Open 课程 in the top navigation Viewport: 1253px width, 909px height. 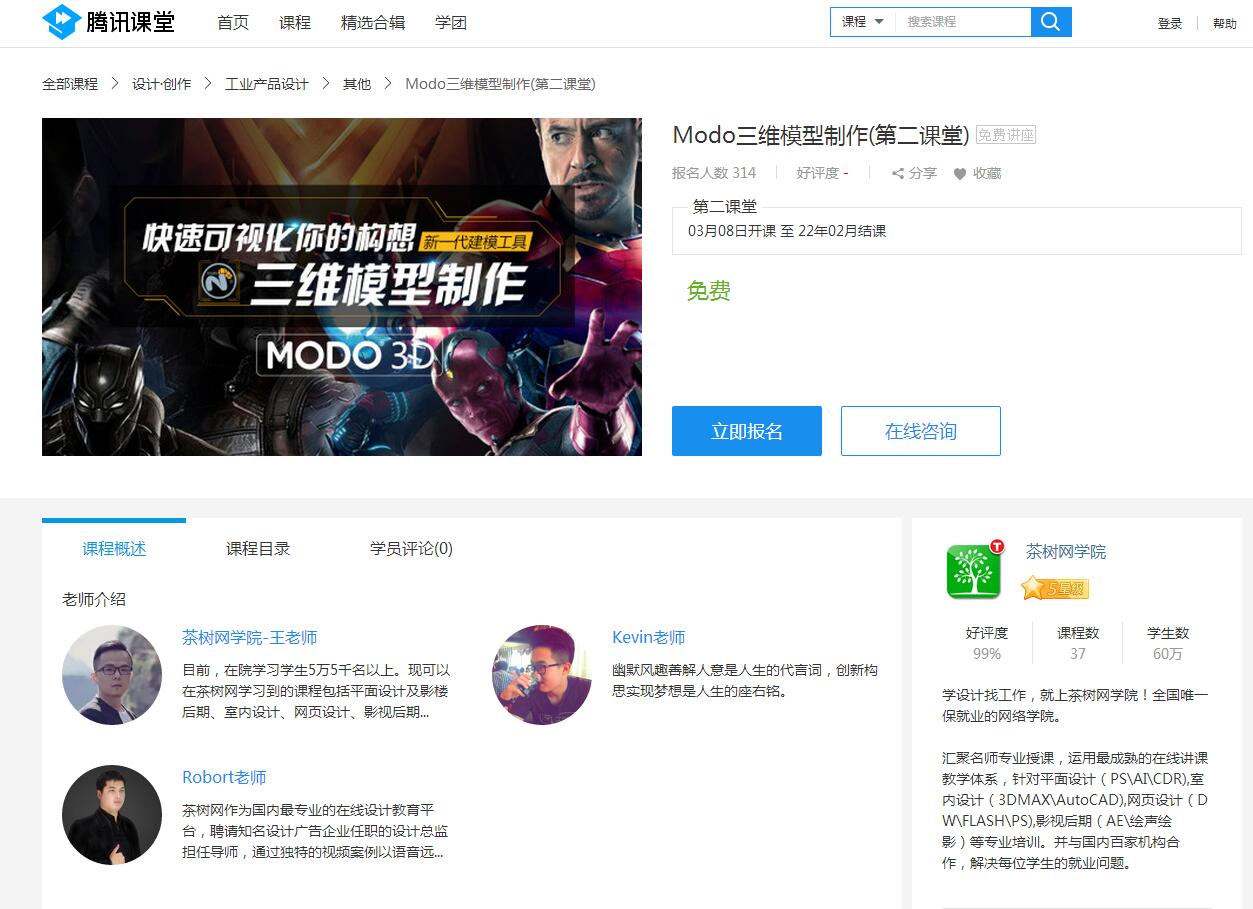[x=295, y=23]
